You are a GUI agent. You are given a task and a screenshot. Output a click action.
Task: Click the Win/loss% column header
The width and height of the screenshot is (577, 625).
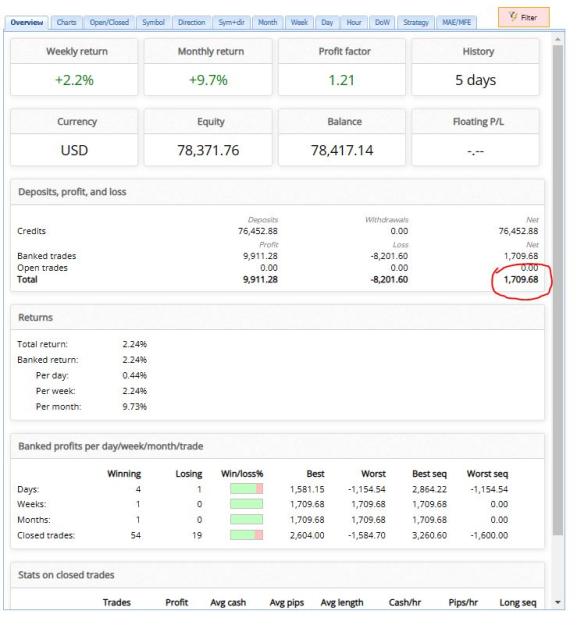(242, 474)
